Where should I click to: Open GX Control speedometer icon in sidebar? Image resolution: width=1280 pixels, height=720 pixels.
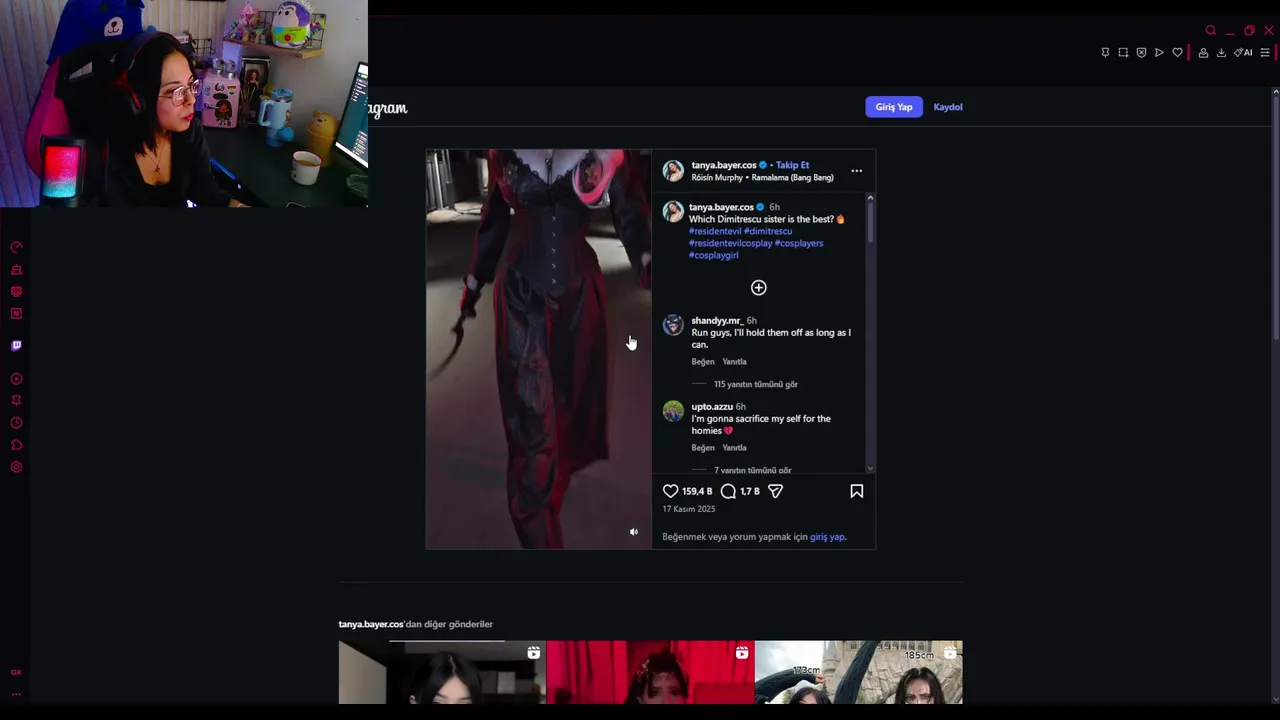point(16,247)
